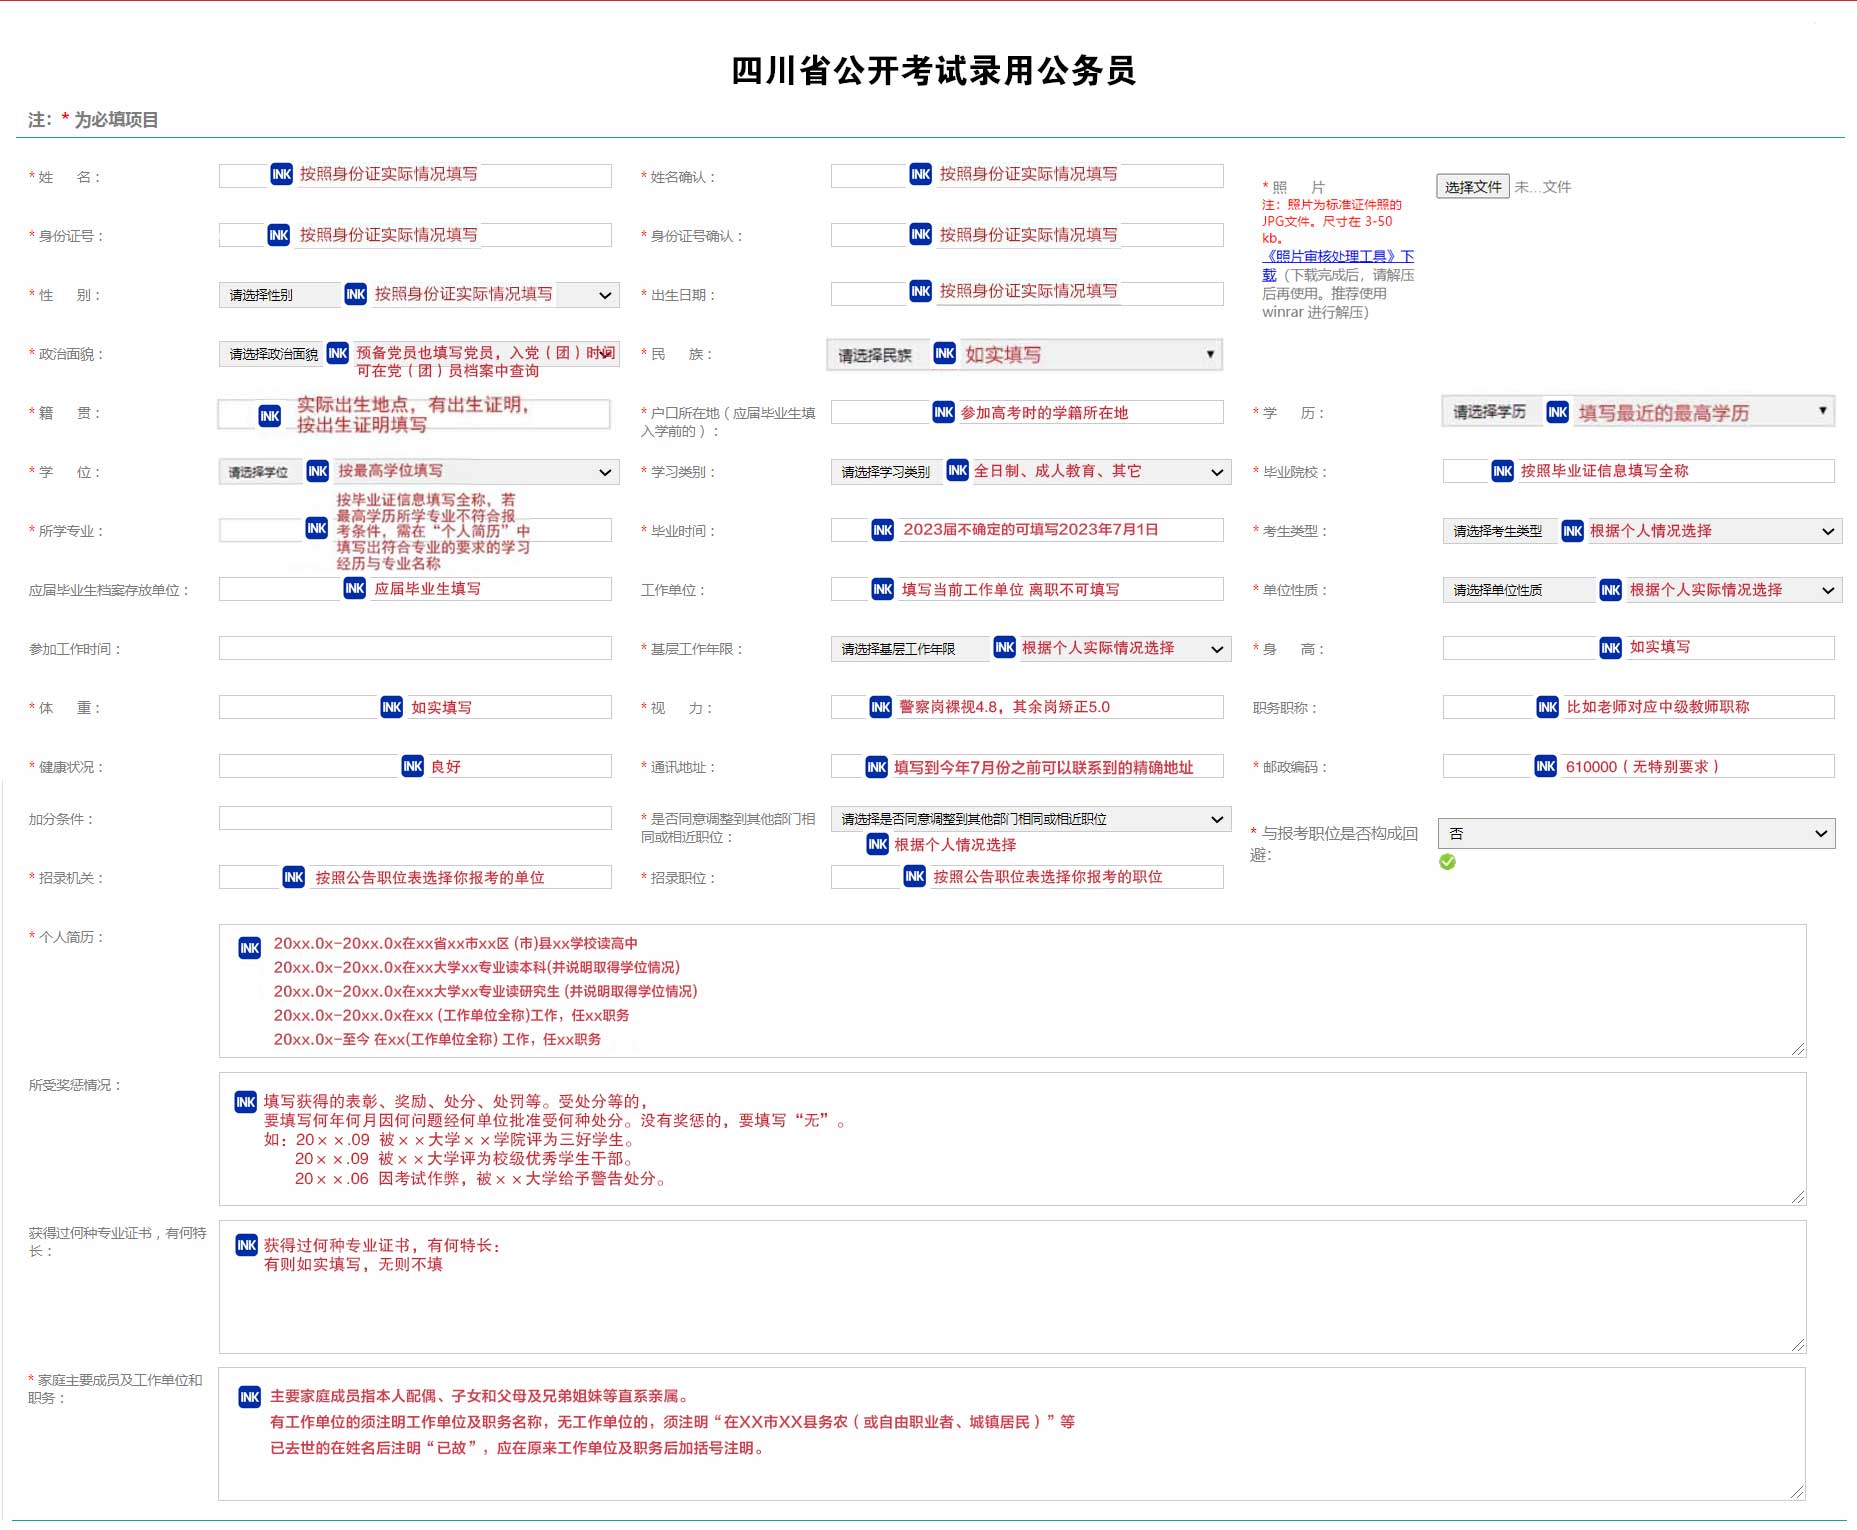The width and height of the screenshot is (1857, 1530).
Task: Click the INK icon in the 籍贯 field
Action: [x=269, y=416]
